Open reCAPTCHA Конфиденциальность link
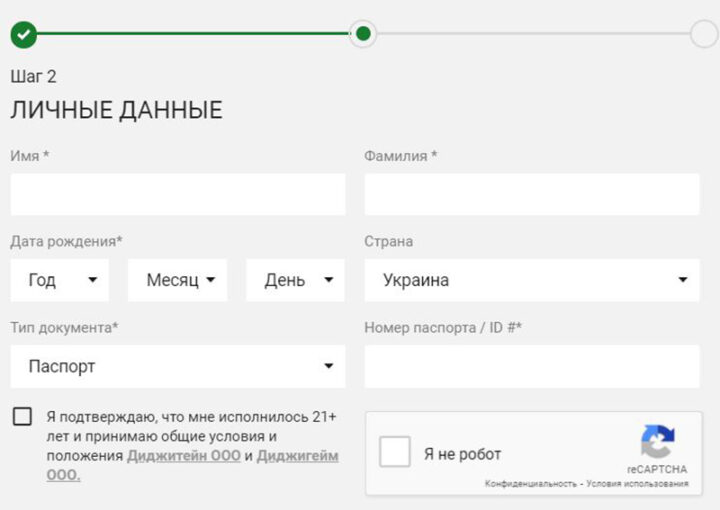Image resolution: width=720 pixels, height=510 pixels. 530,484
